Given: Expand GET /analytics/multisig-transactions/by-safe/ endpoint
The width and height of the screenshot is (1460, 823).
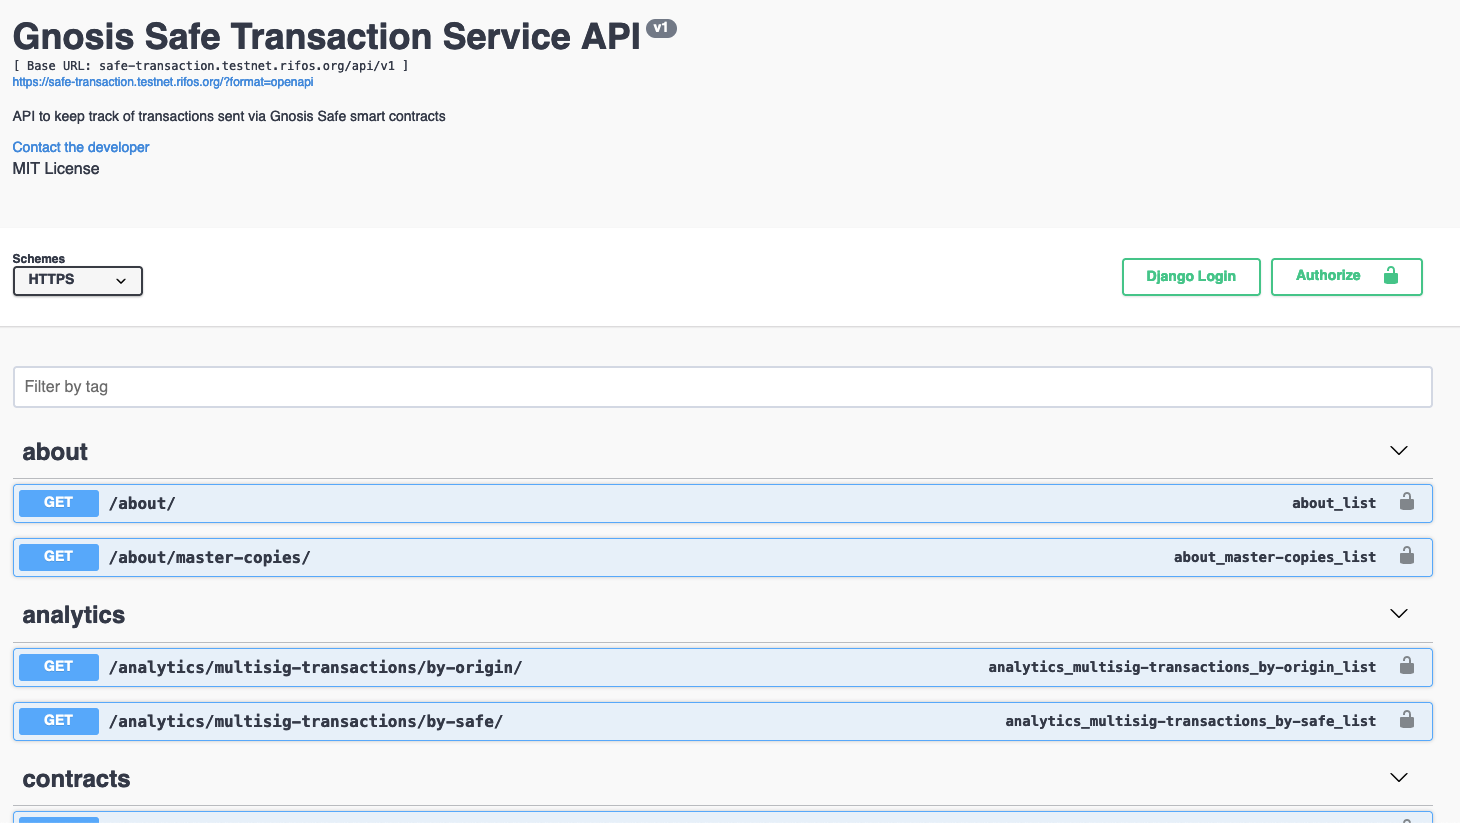Looking at the screenshot, I should click(723, 721).
